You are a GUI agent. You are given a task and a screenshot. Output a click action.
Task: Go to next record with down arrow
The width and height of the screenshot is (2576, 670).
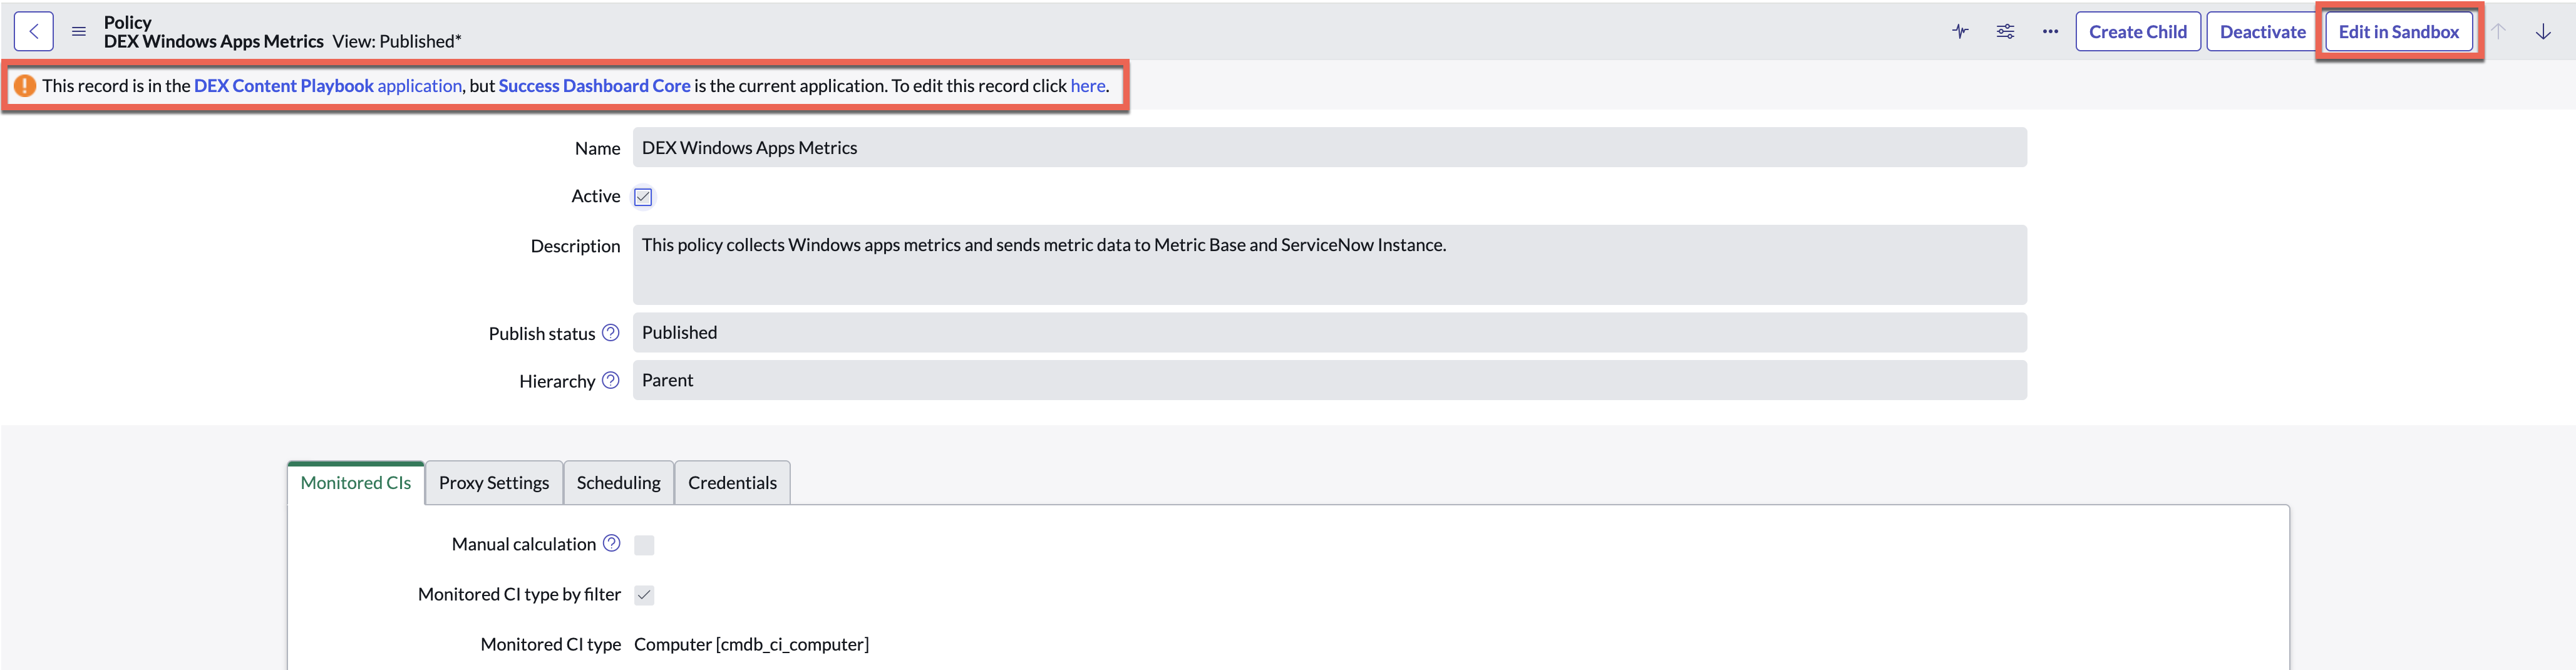coord(2543,31)
